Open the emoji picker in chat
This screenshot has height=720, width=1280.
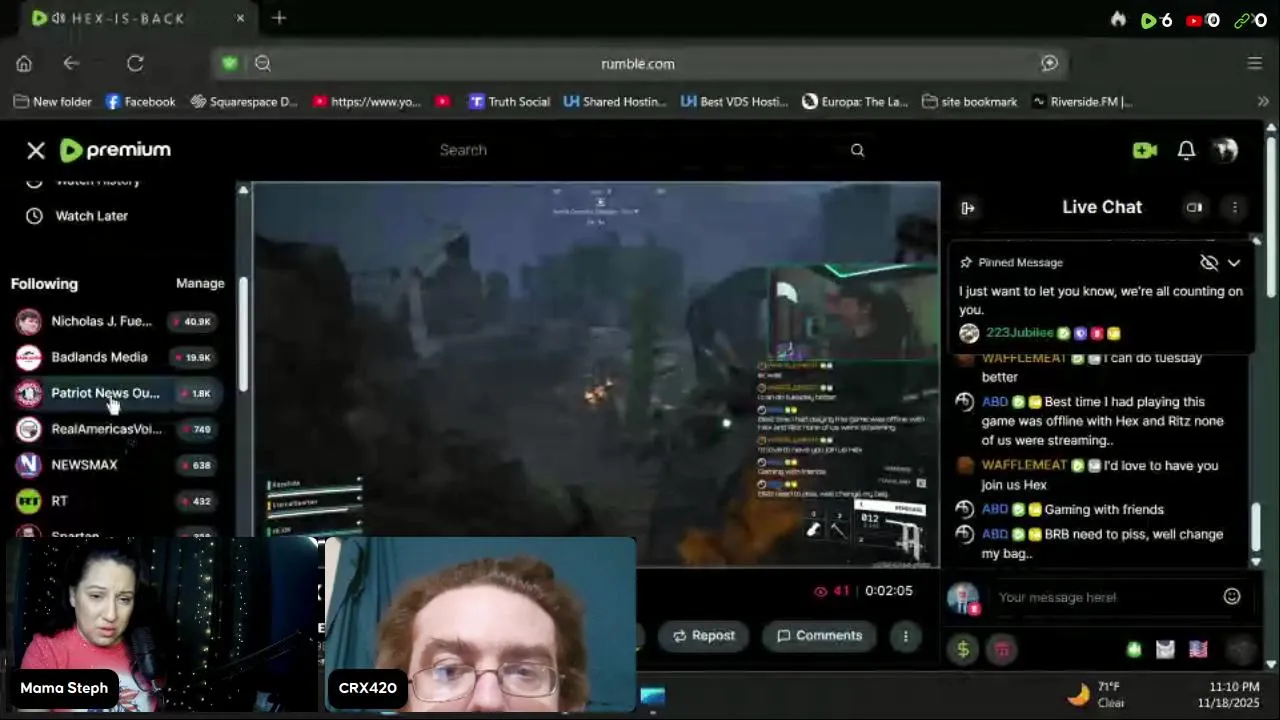(1232, 596)
